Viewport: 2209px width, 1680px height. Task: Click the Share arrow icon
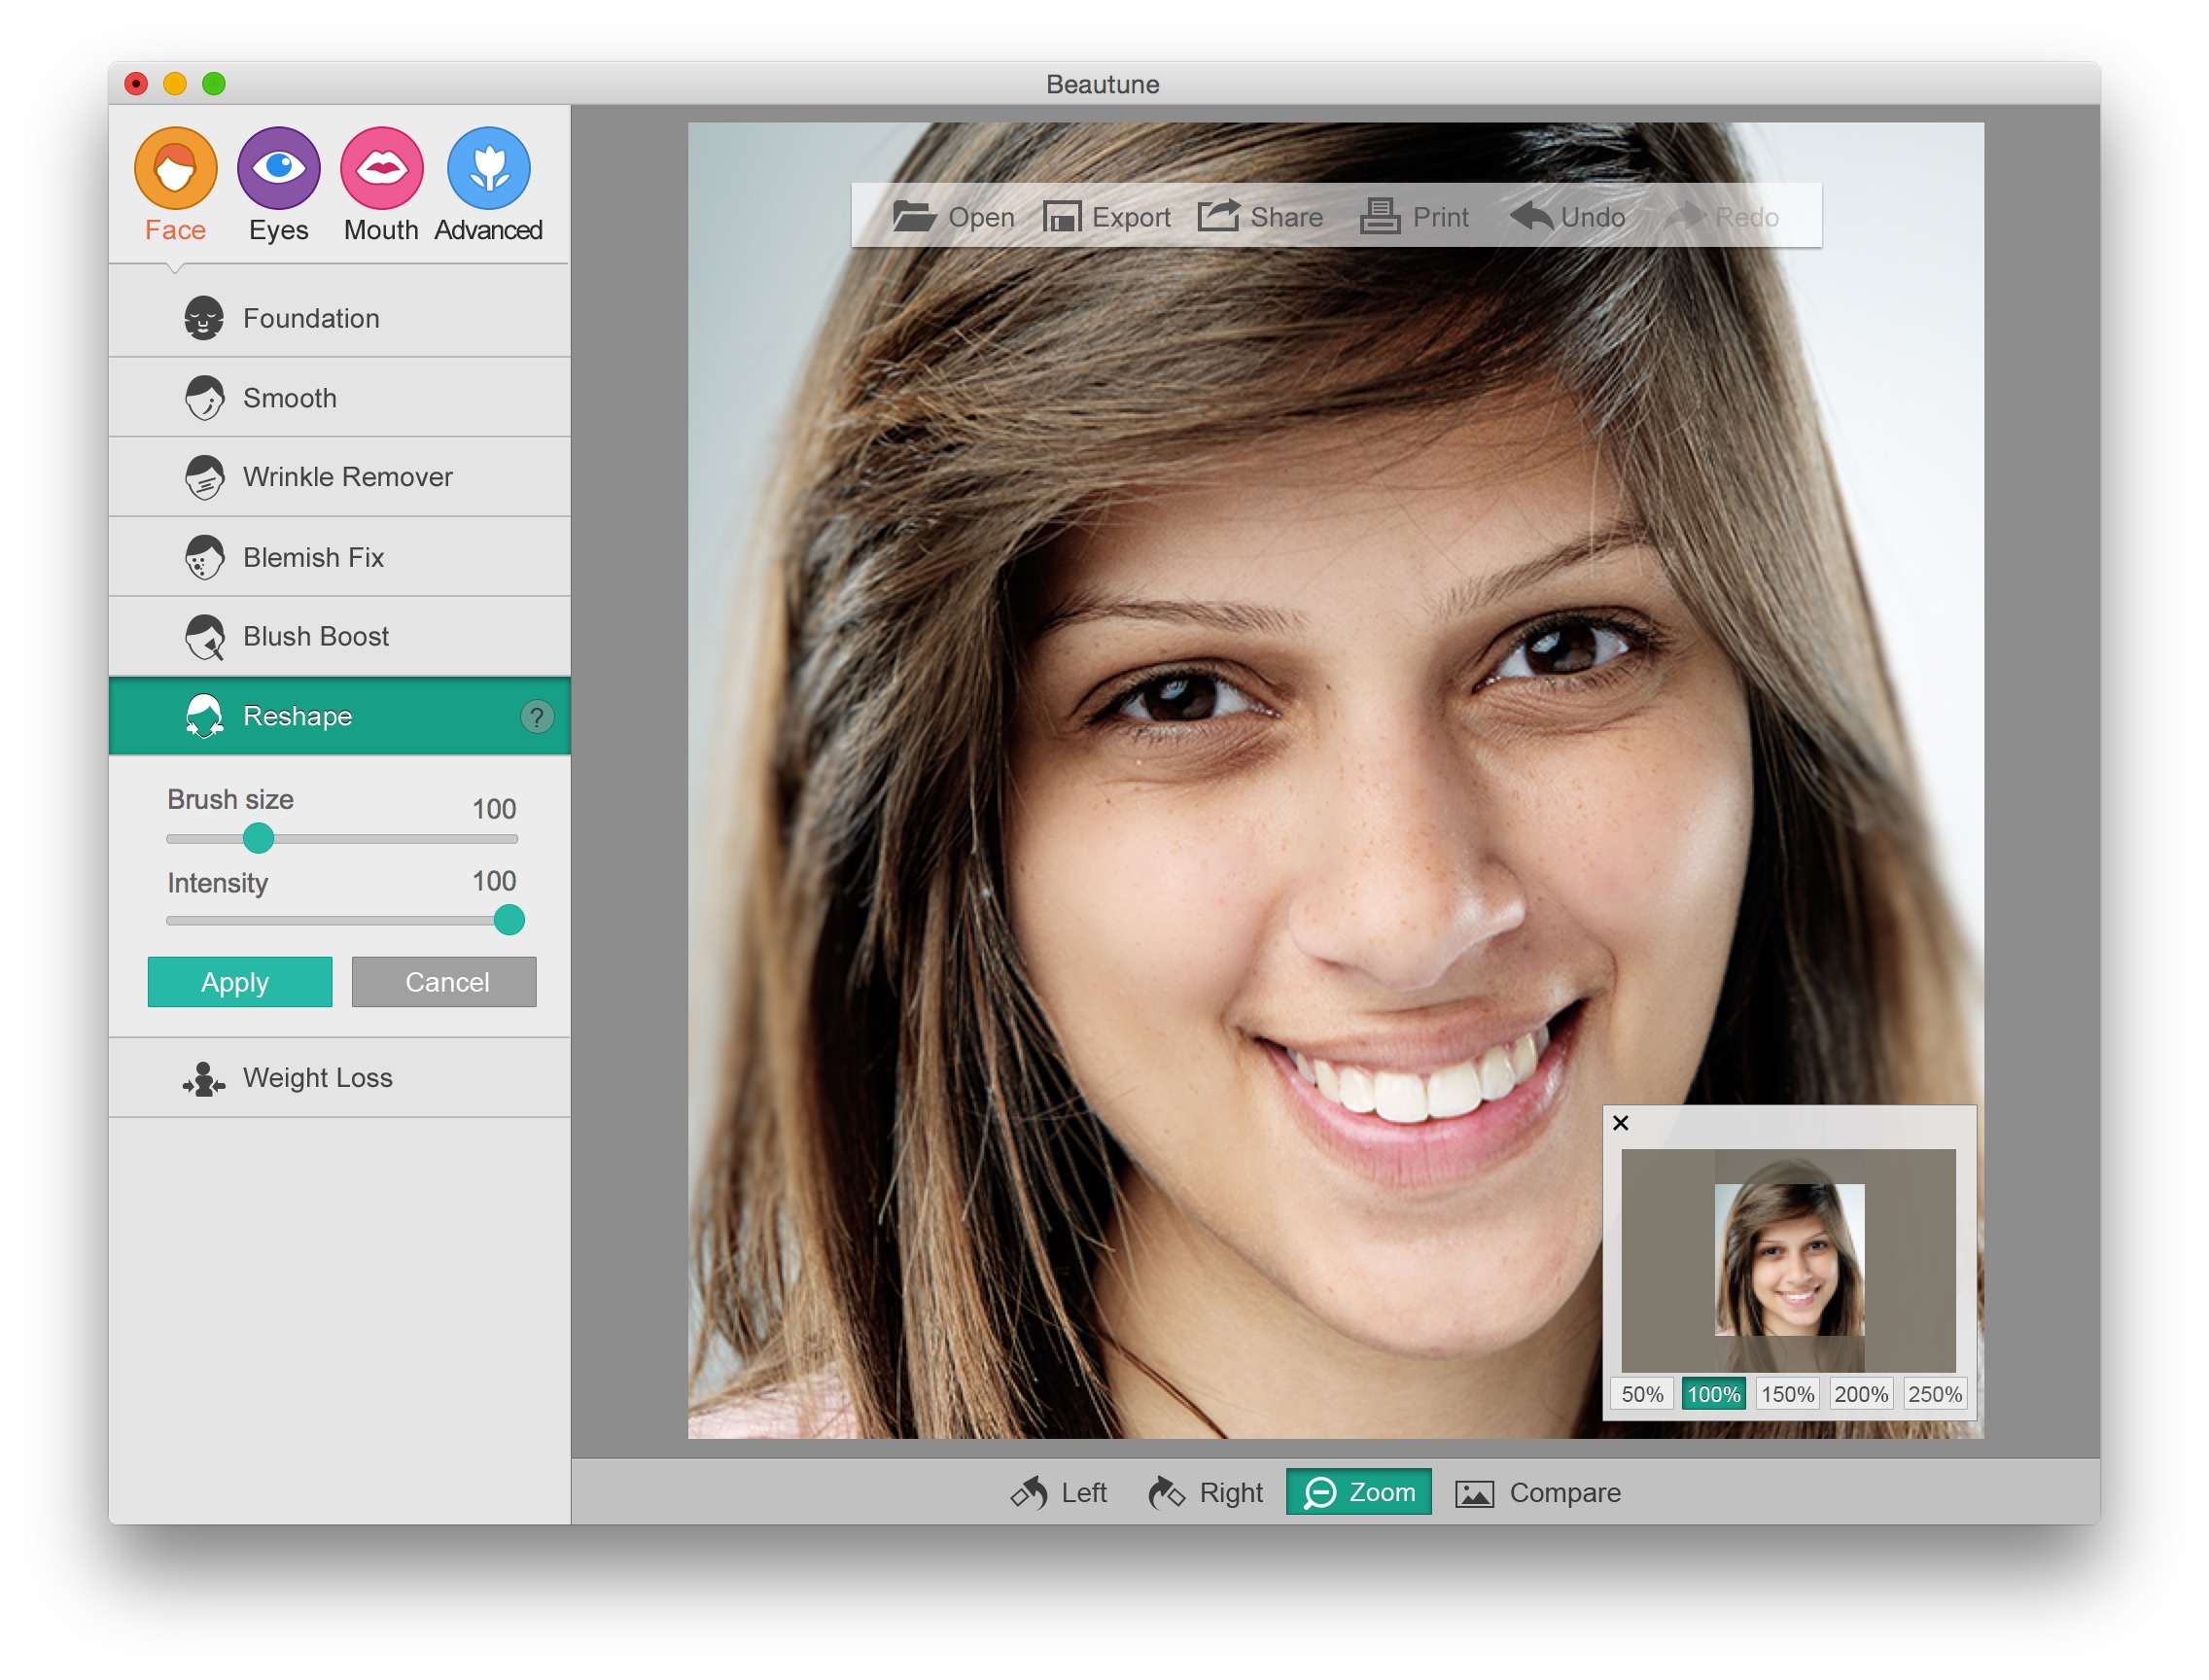pos(1218,216)
